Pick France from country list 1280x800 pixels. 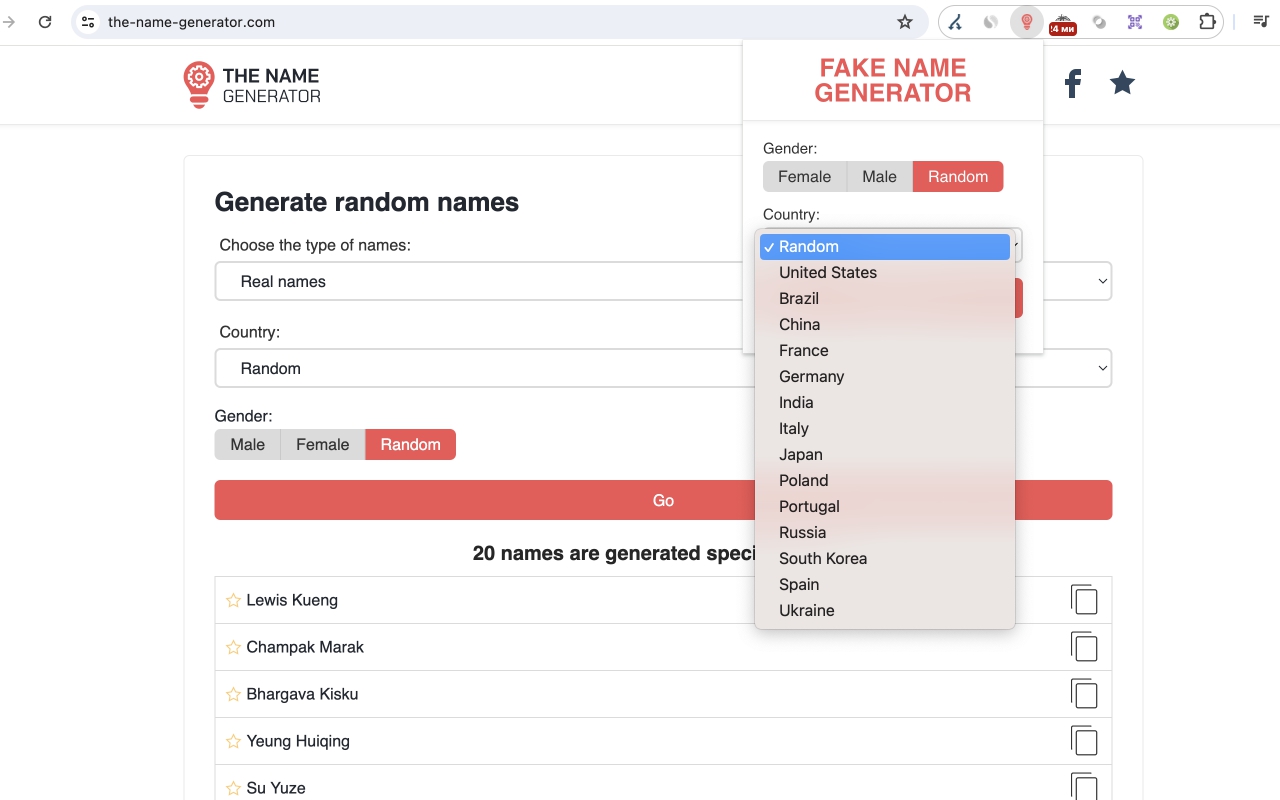coord(885,350)
